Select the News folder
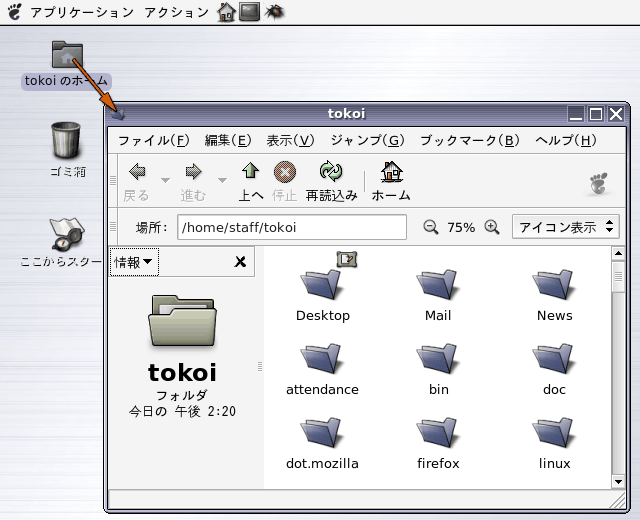Viewport: 640px width, 520px height. [x=554, y=295]
